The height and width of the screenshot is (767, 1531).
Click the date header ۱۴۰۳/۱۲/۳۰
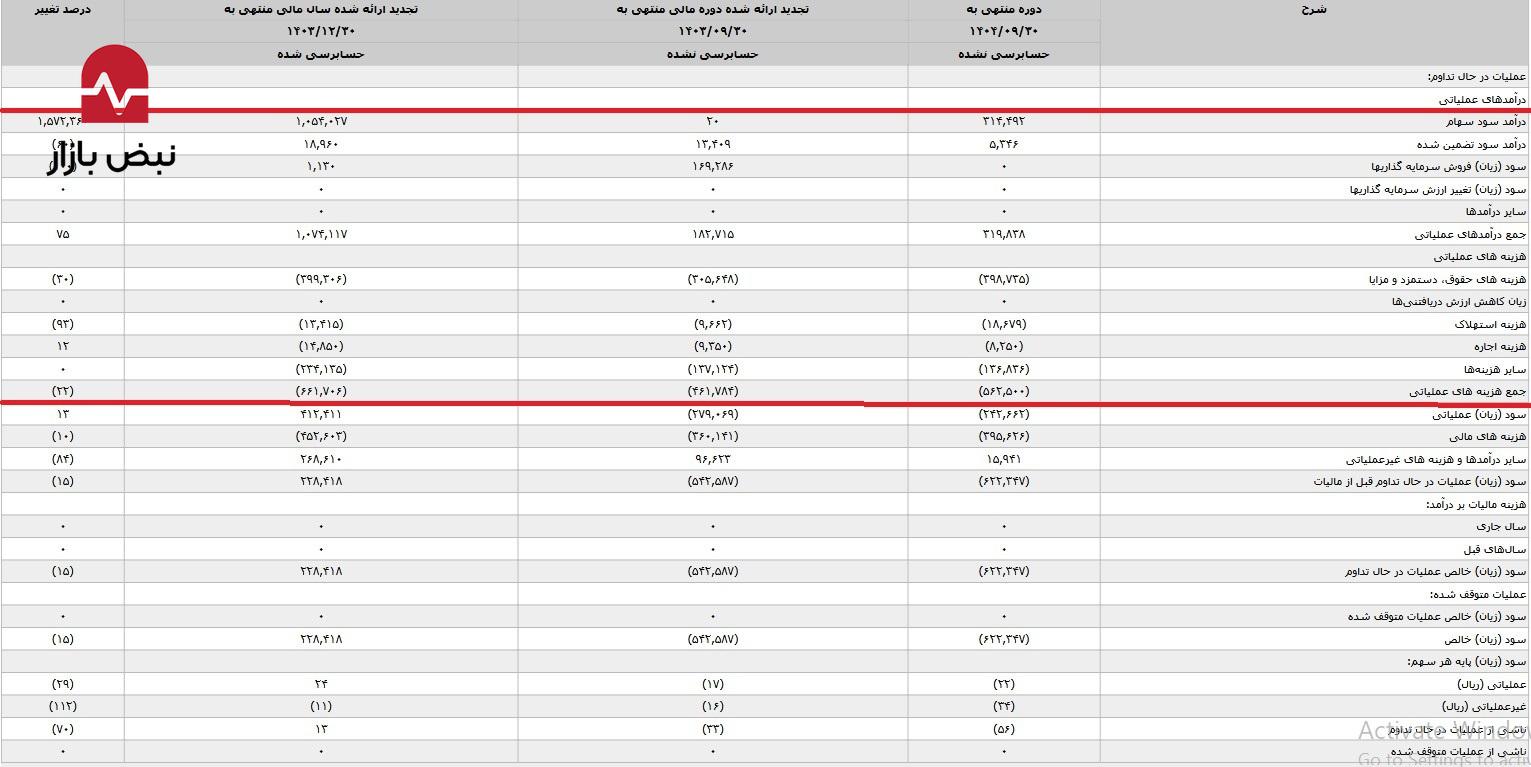[x=321, y=31]
